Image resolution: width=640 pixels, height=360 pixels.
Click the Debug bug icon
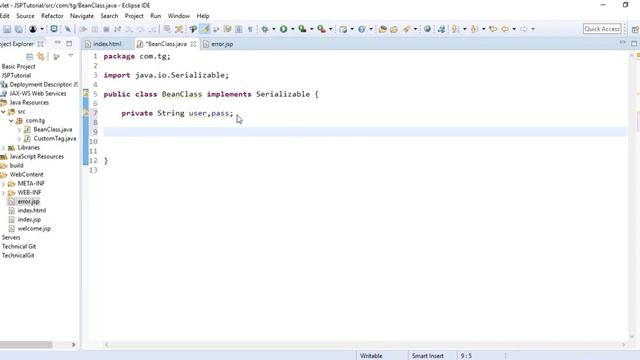pyautogui.click(x=265, y=29)
